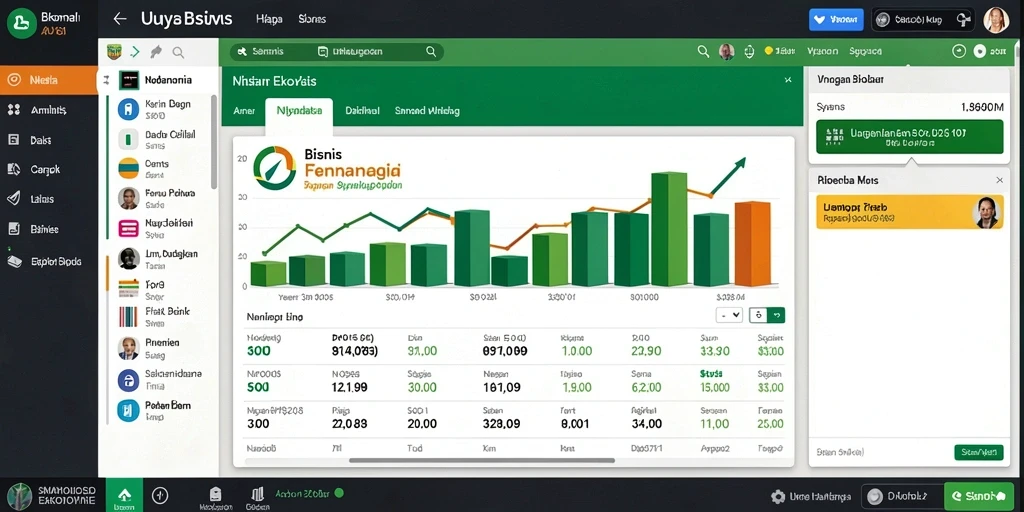The height and width of the screenshot is (512, 1024).
Task: Click the user avatar in the top right corner
Action: coord(996,20)
